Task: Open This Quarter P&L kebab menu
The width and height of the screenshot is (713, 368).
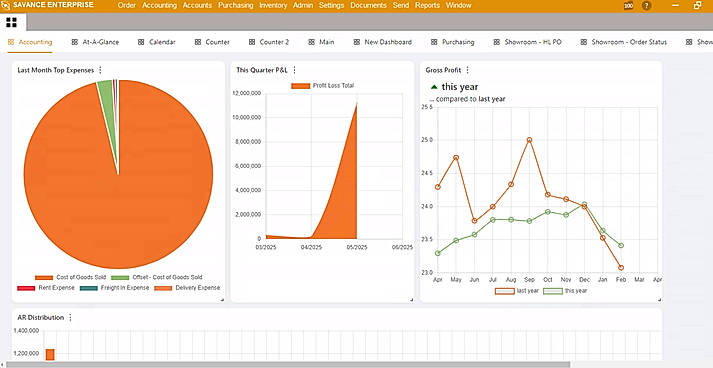Action: 294,70
